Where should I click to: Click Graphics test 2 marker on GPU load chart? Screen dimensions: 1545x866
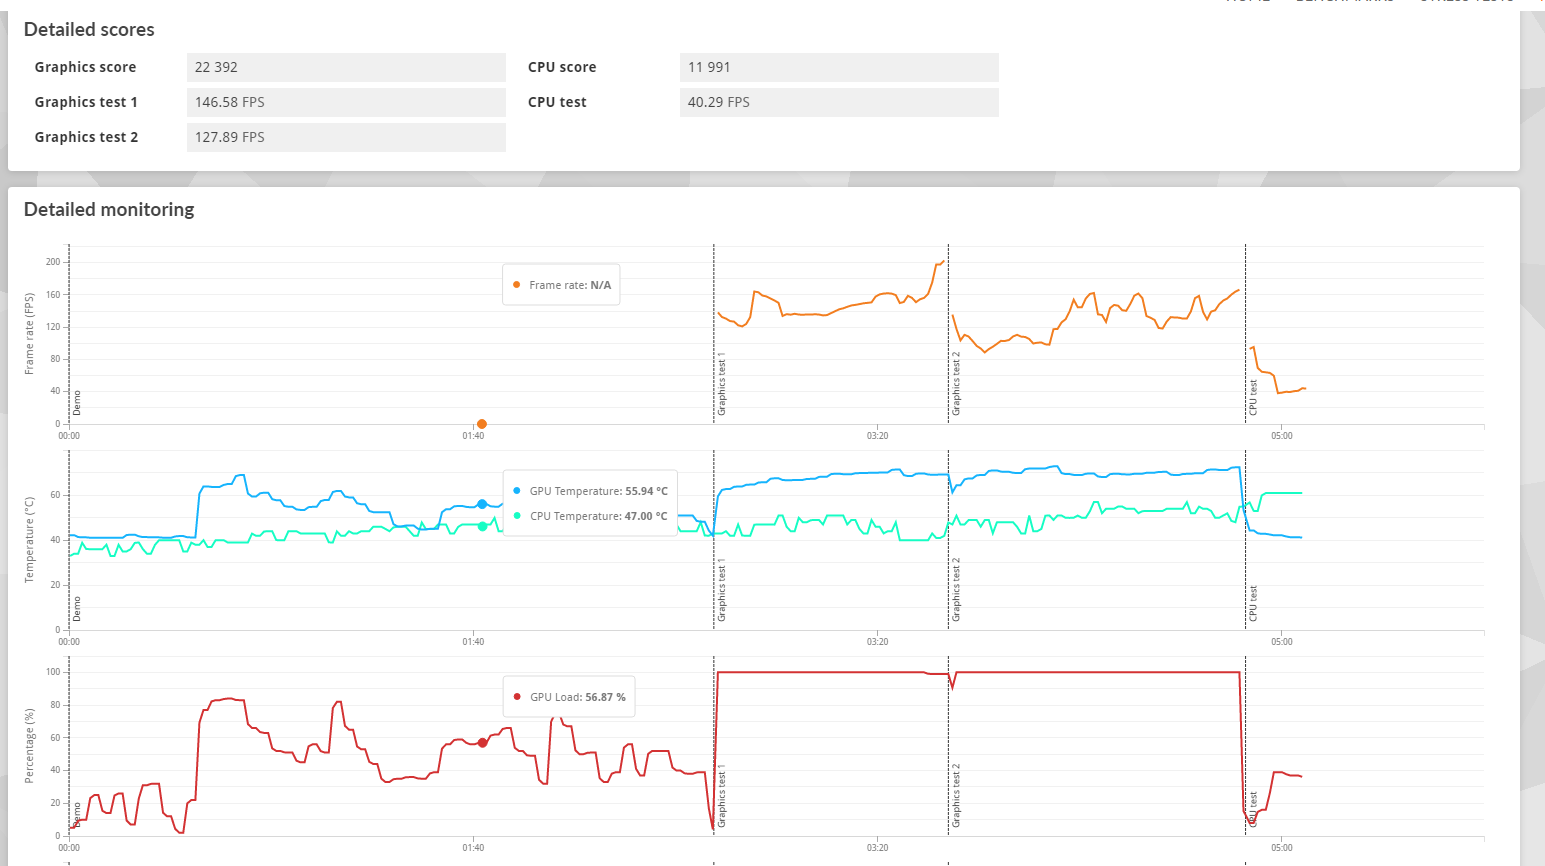(956, 796)
